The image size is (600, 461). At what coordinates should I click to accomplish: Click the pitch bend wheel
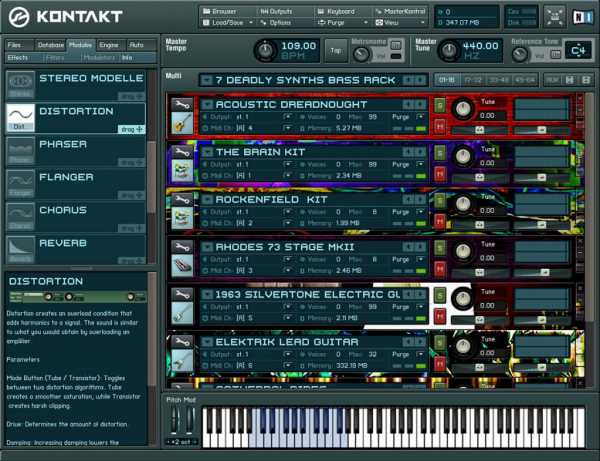coord(174,421)
